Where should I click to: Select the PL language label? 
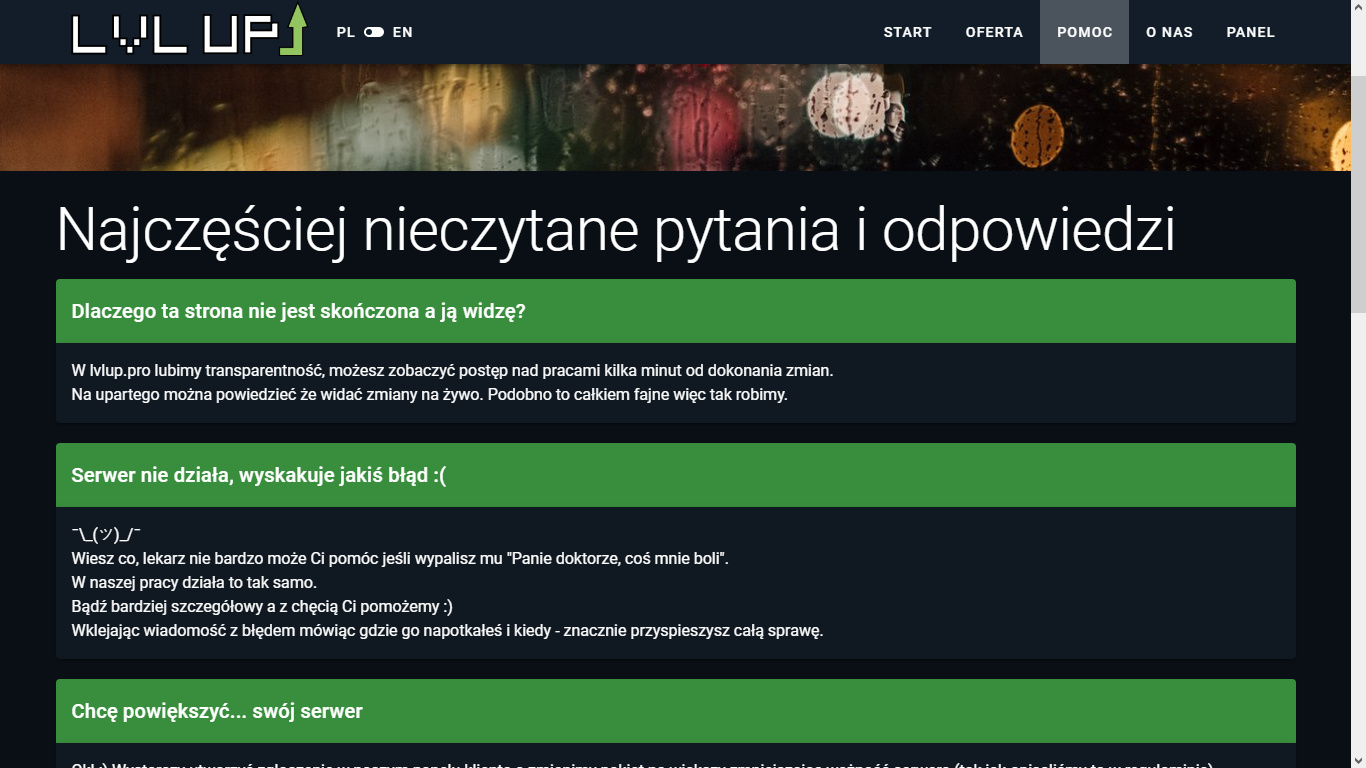(345, 32)
